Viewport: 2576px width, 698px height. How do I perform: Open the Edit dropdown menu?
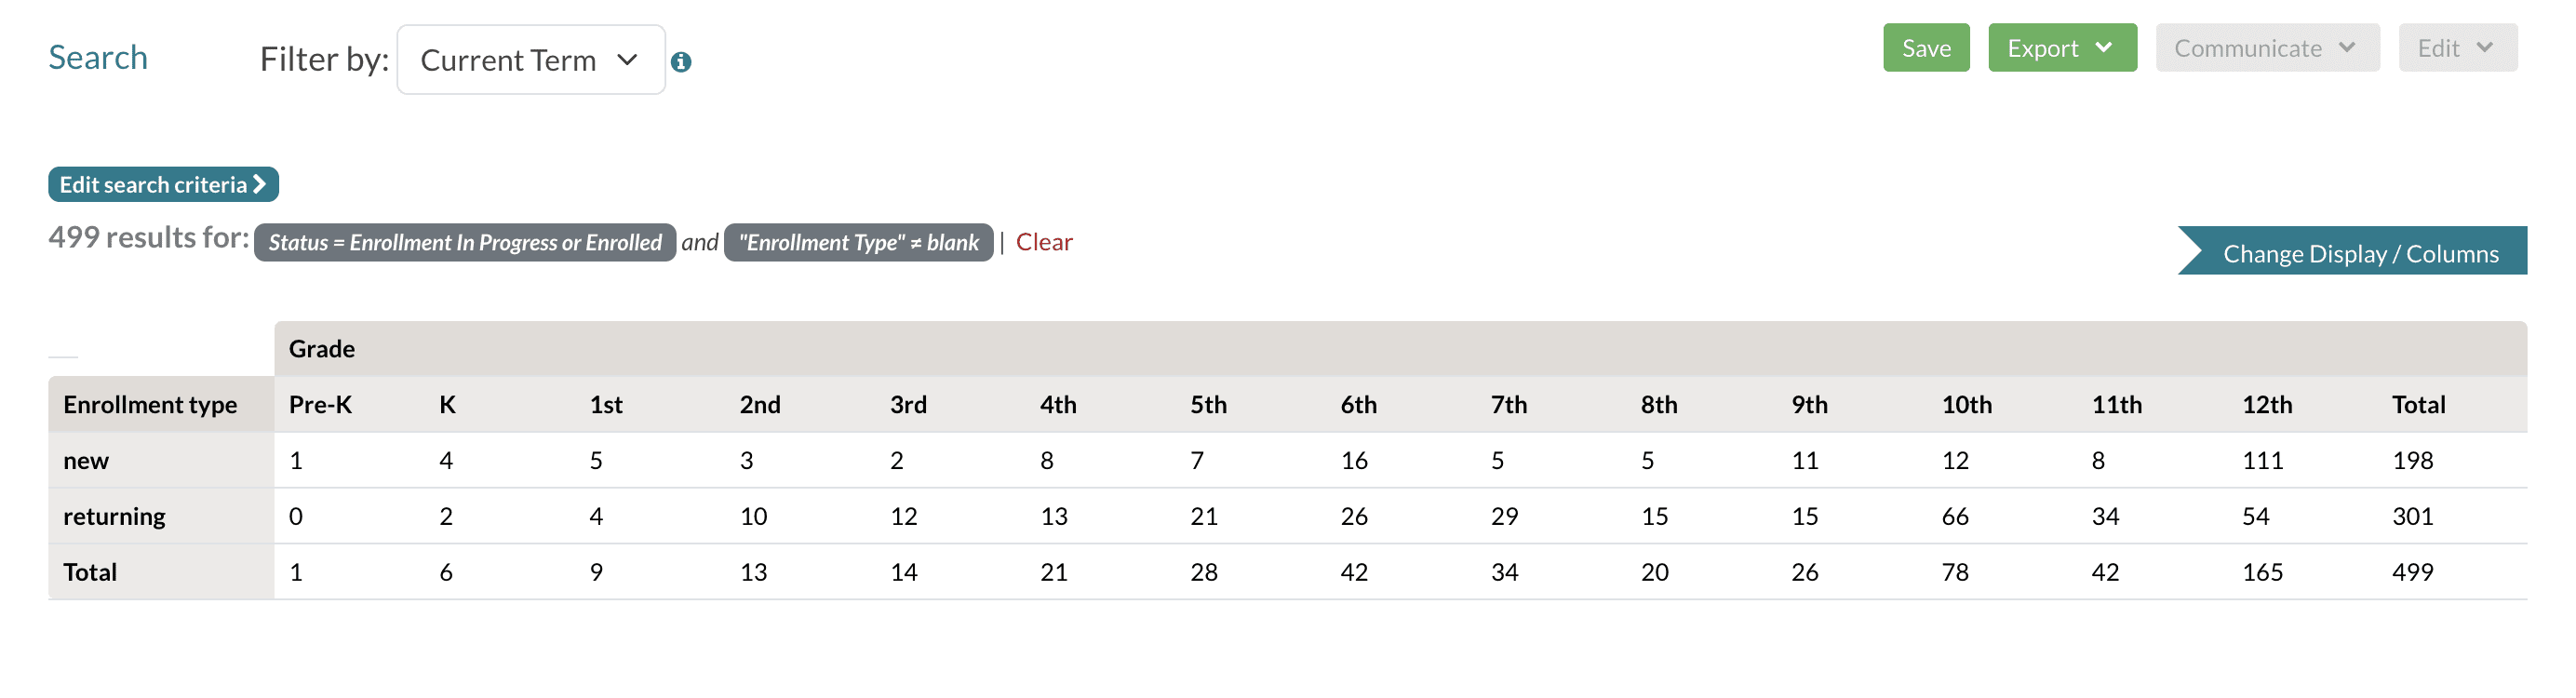point(2456,48)
